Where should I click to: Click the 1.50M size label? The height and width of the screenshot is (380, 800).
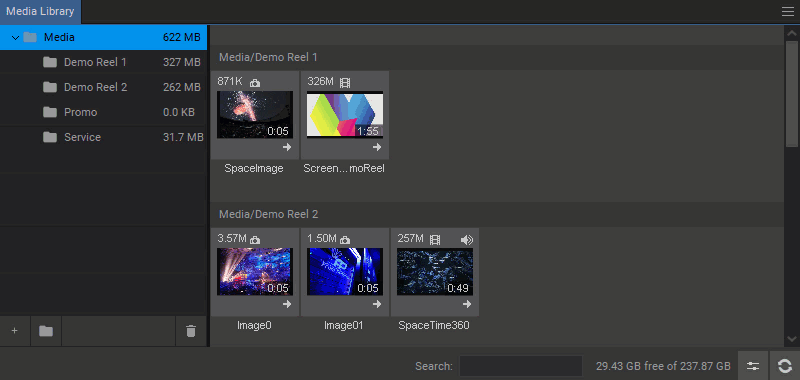point(322,239)
